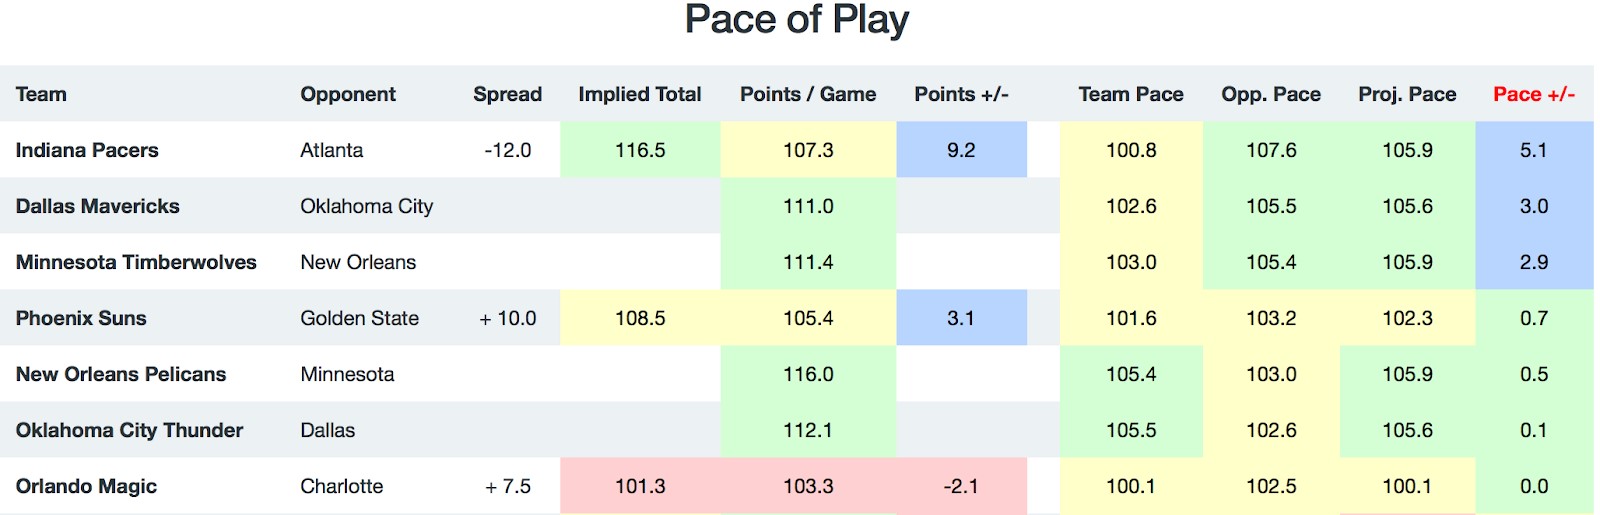Sort table by Opponent column header

348,94
